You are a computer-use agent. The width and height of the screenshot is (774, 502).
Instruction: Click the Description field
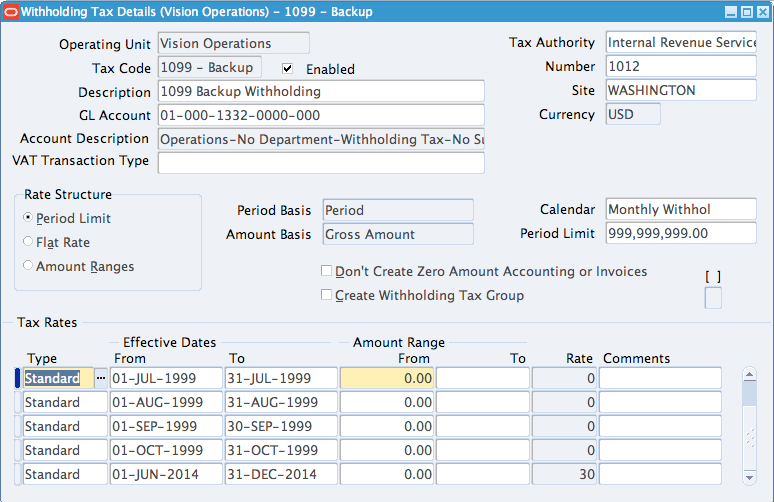point(321,91)
